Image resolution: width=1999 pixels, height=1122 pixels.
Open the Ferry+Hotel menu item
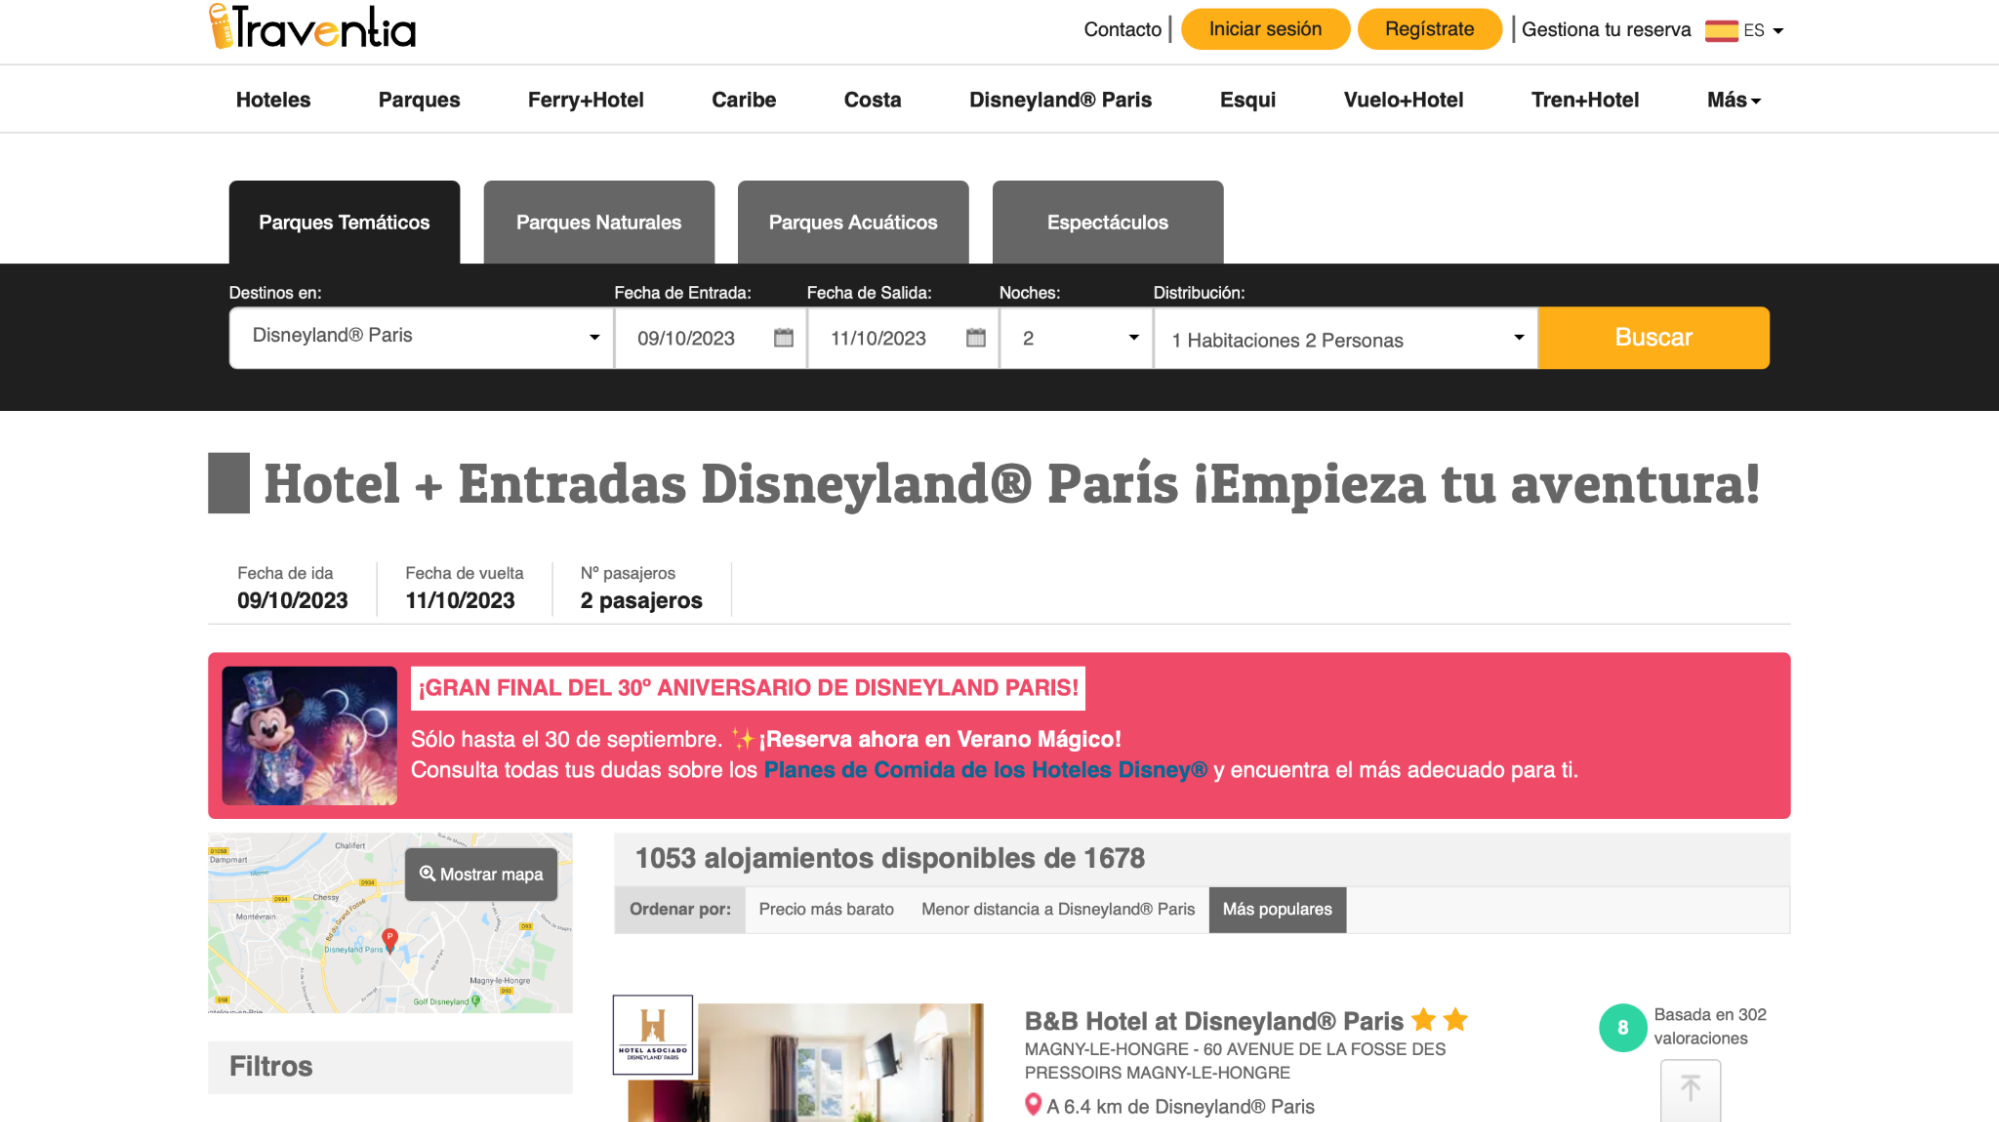[586, 100]
